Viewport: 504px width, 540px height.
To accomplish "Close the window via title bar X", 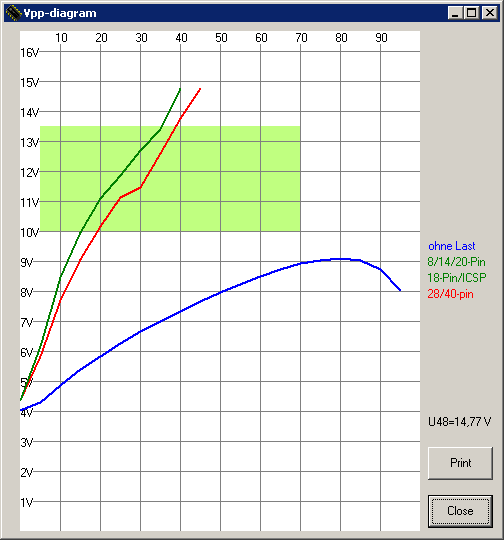I will pyautogui.click(x=489, y=13).
